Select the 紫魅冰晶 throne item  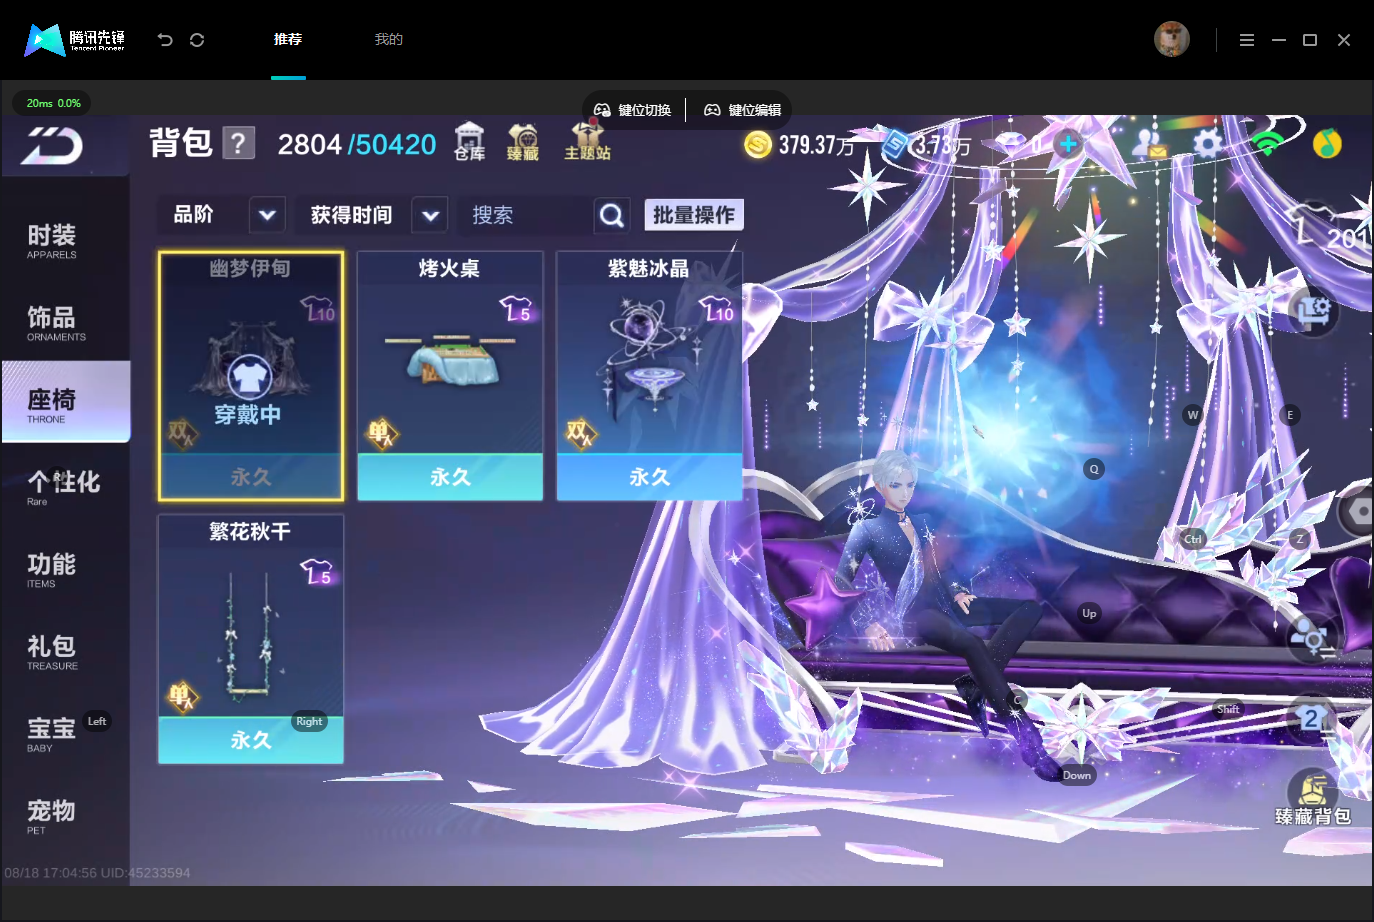[x=649, y=376]
